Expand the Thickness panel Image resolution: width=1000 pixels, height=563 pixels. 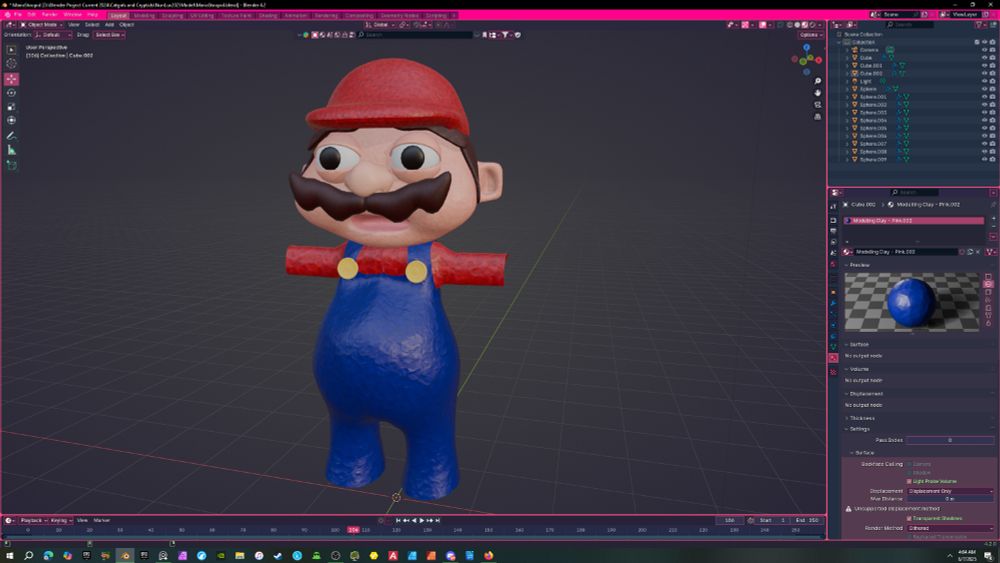(861, 418)
